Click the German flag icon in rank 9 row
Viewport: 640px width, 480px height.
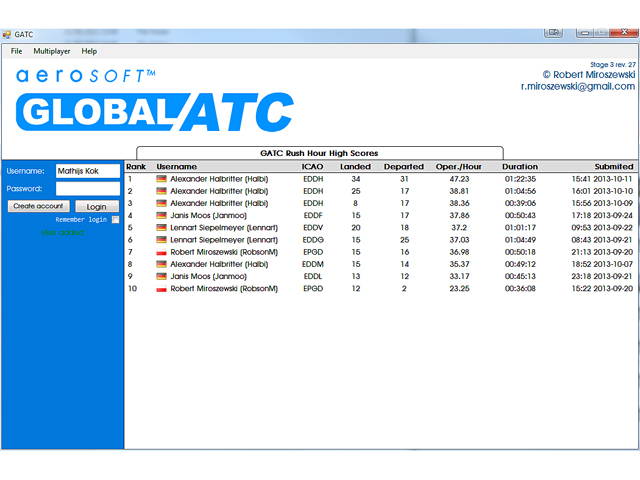161,276
